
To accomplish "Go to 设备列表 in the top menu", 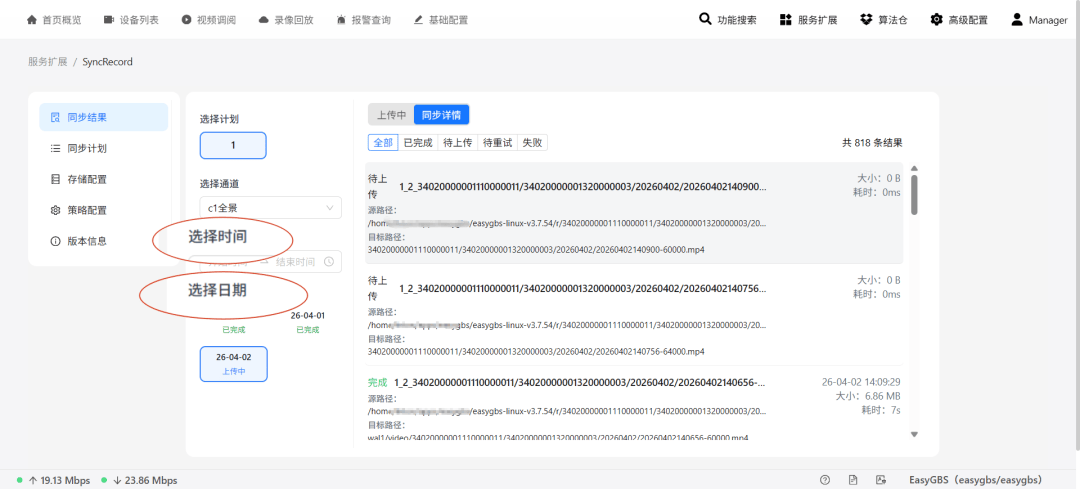I will tap(131, 20).
